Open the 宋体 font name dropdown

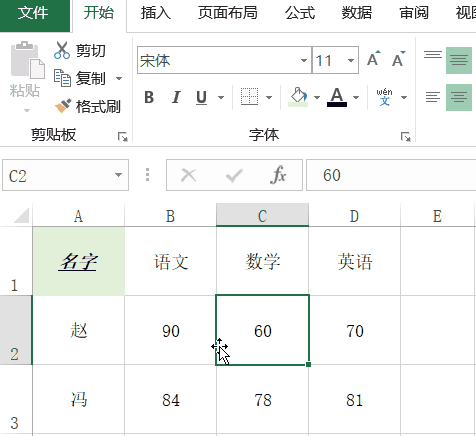pos(304,60)
